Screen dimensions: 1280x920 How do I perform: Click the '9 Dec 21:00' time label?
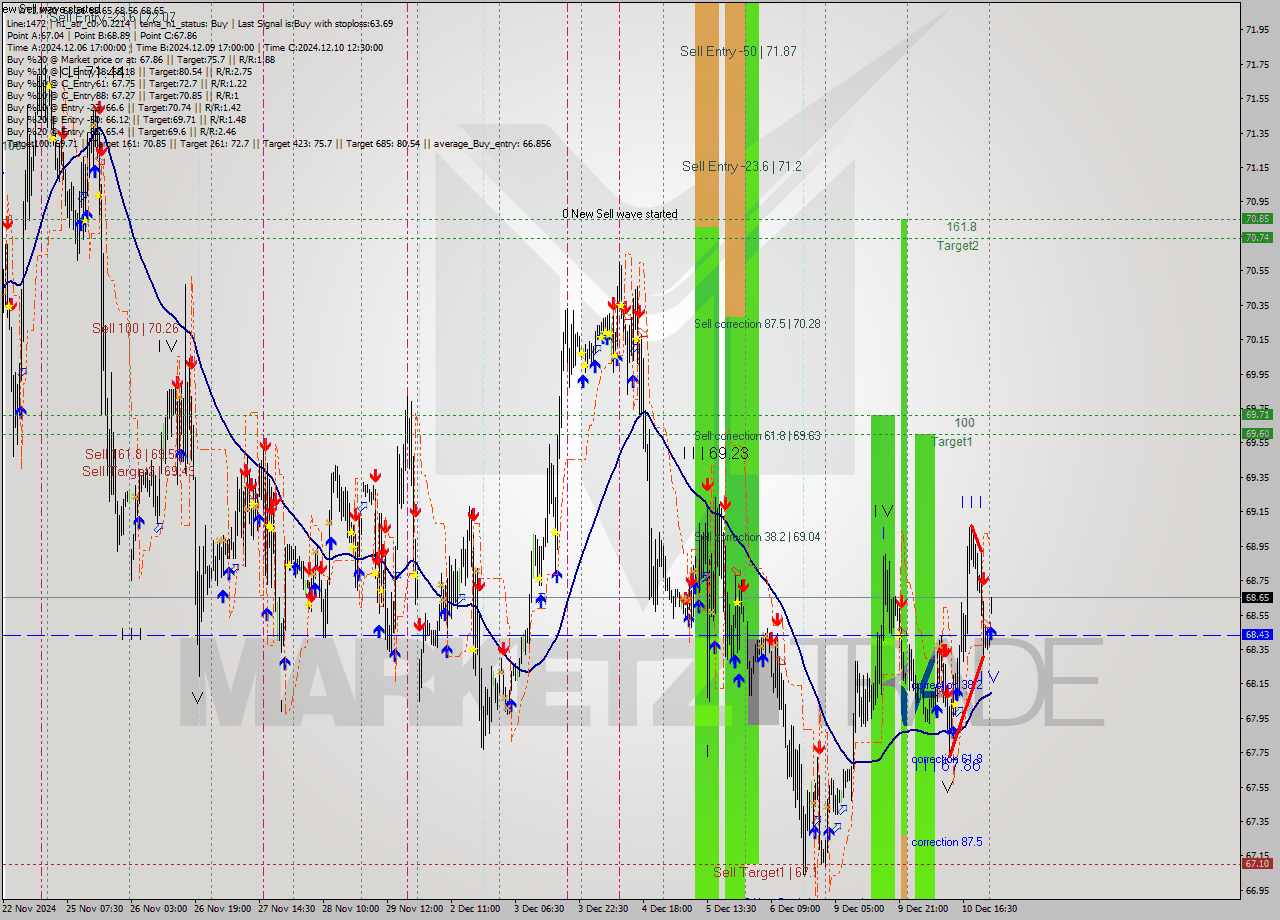point(923,909)
